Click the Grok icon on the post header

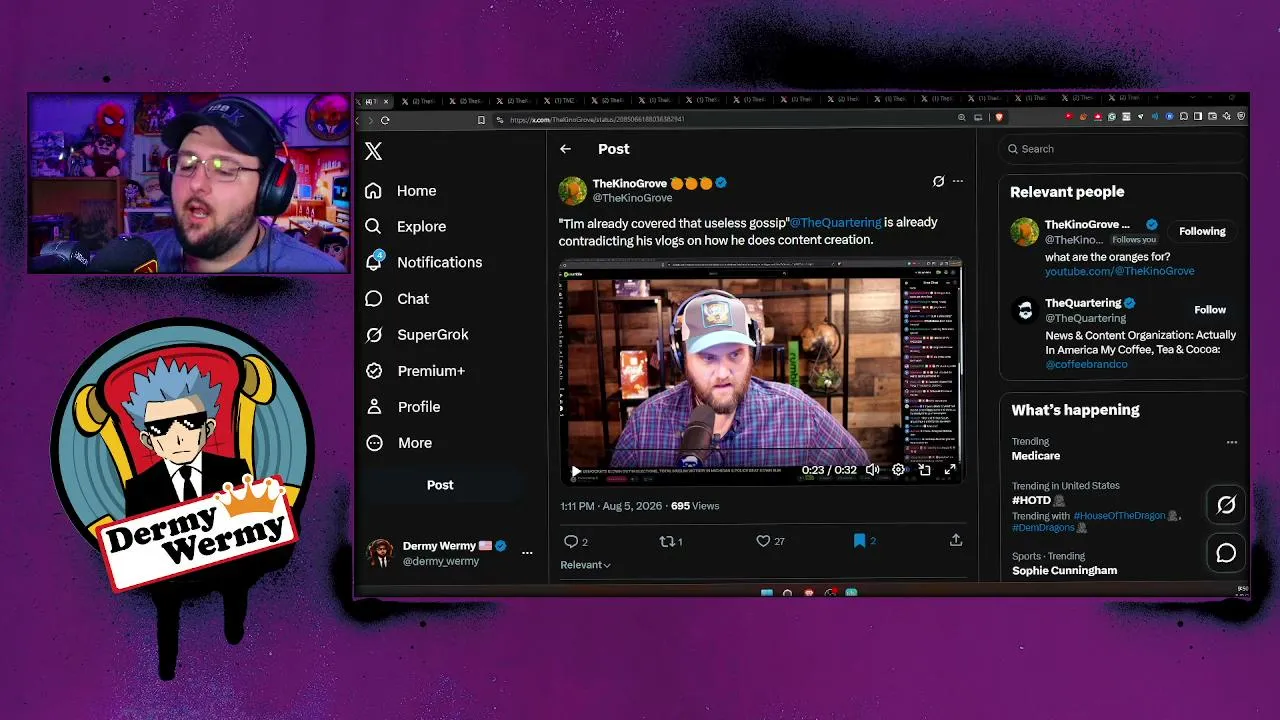938,181
